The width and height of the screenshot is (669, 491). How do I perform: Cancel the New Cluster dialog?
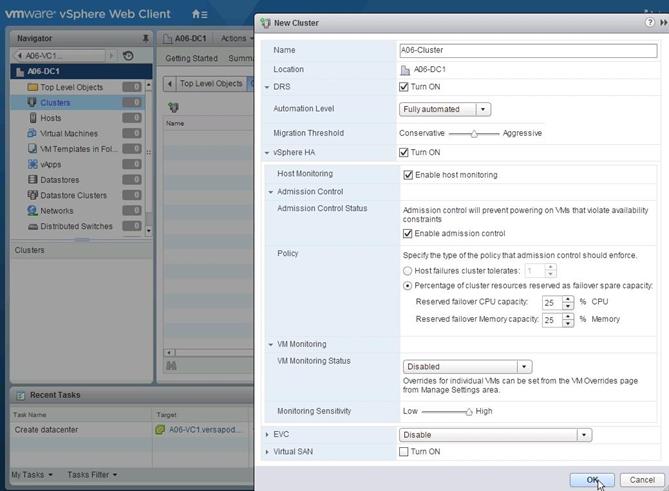[642, 480]
